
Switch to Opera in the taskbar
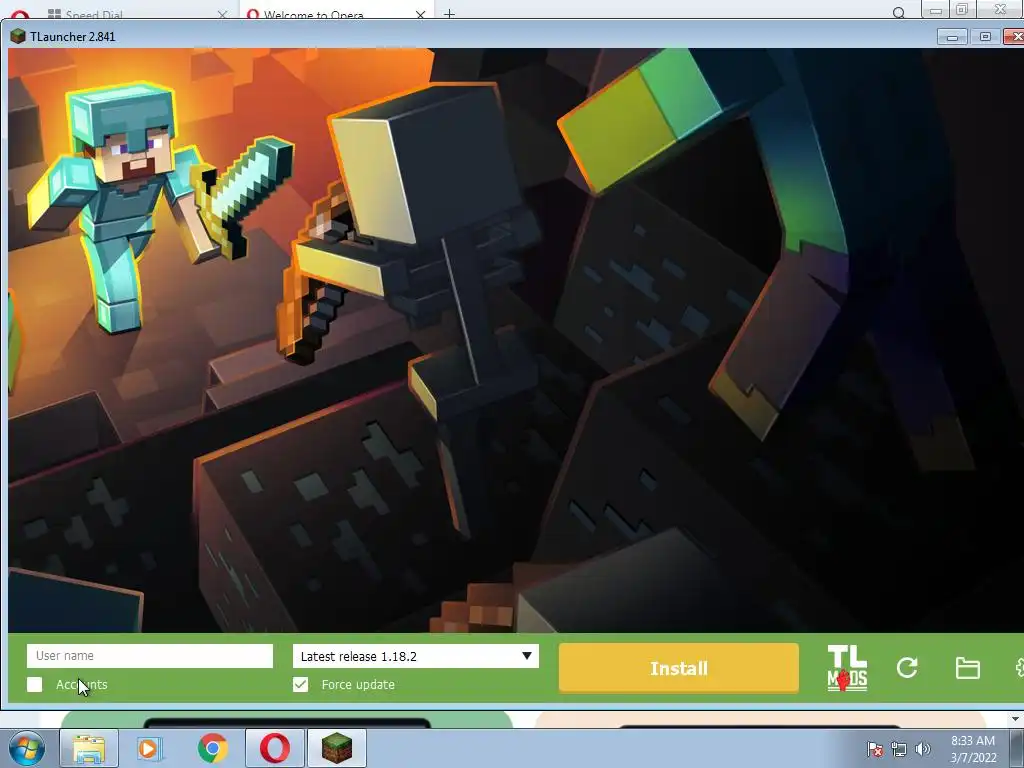[x=275, y=748]
